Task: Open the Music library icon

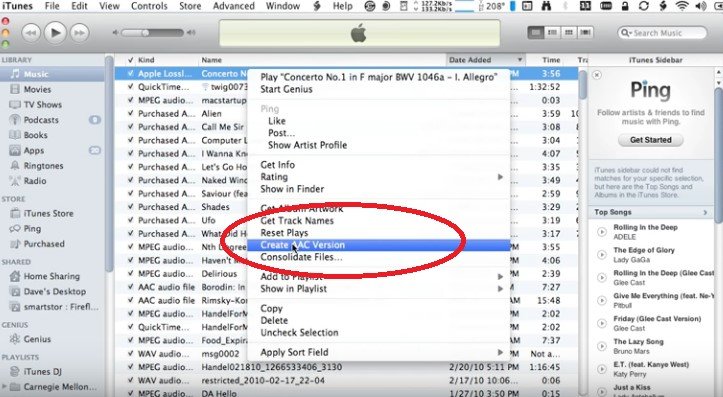Action: click(16, 74)
